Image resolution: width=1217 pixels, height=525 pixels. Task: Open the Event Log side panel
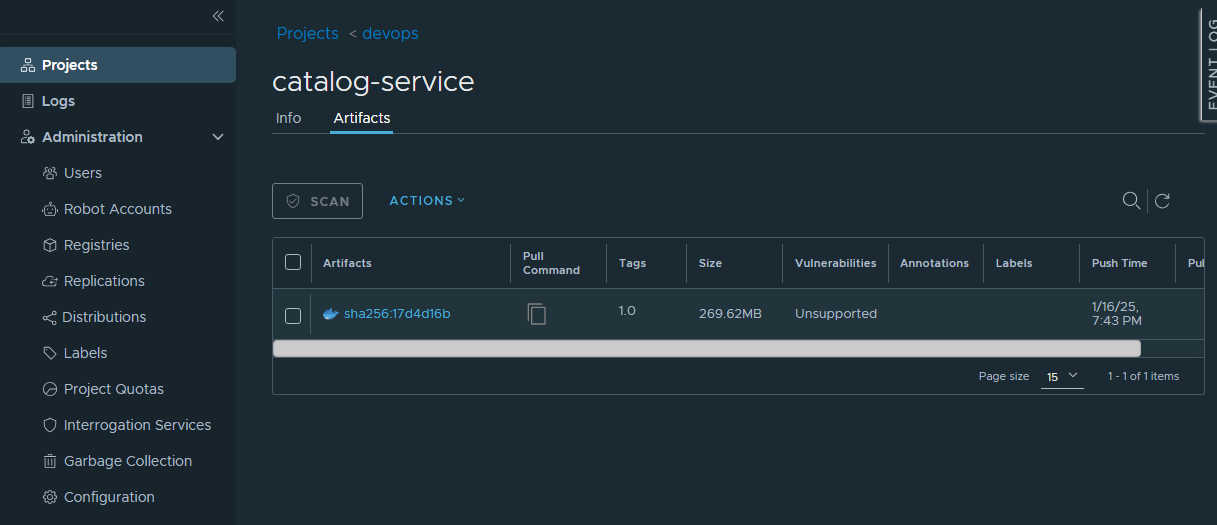coord(1209,63)
